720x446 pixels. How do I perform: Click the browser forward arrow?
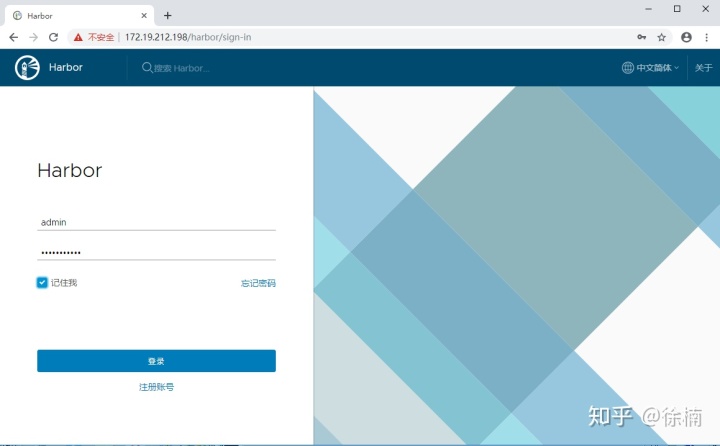point(34,37)
